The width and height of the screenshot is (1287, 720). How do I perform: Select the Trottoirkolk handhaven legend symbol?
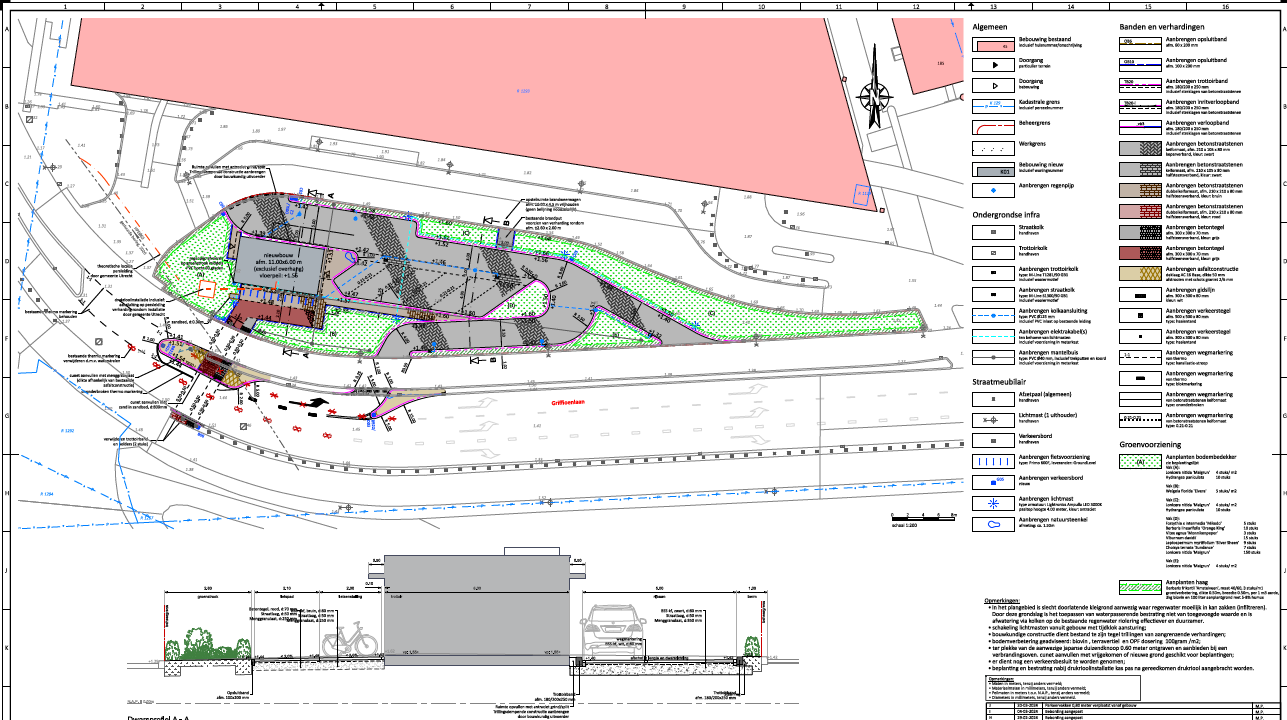[x=994, y=252]
